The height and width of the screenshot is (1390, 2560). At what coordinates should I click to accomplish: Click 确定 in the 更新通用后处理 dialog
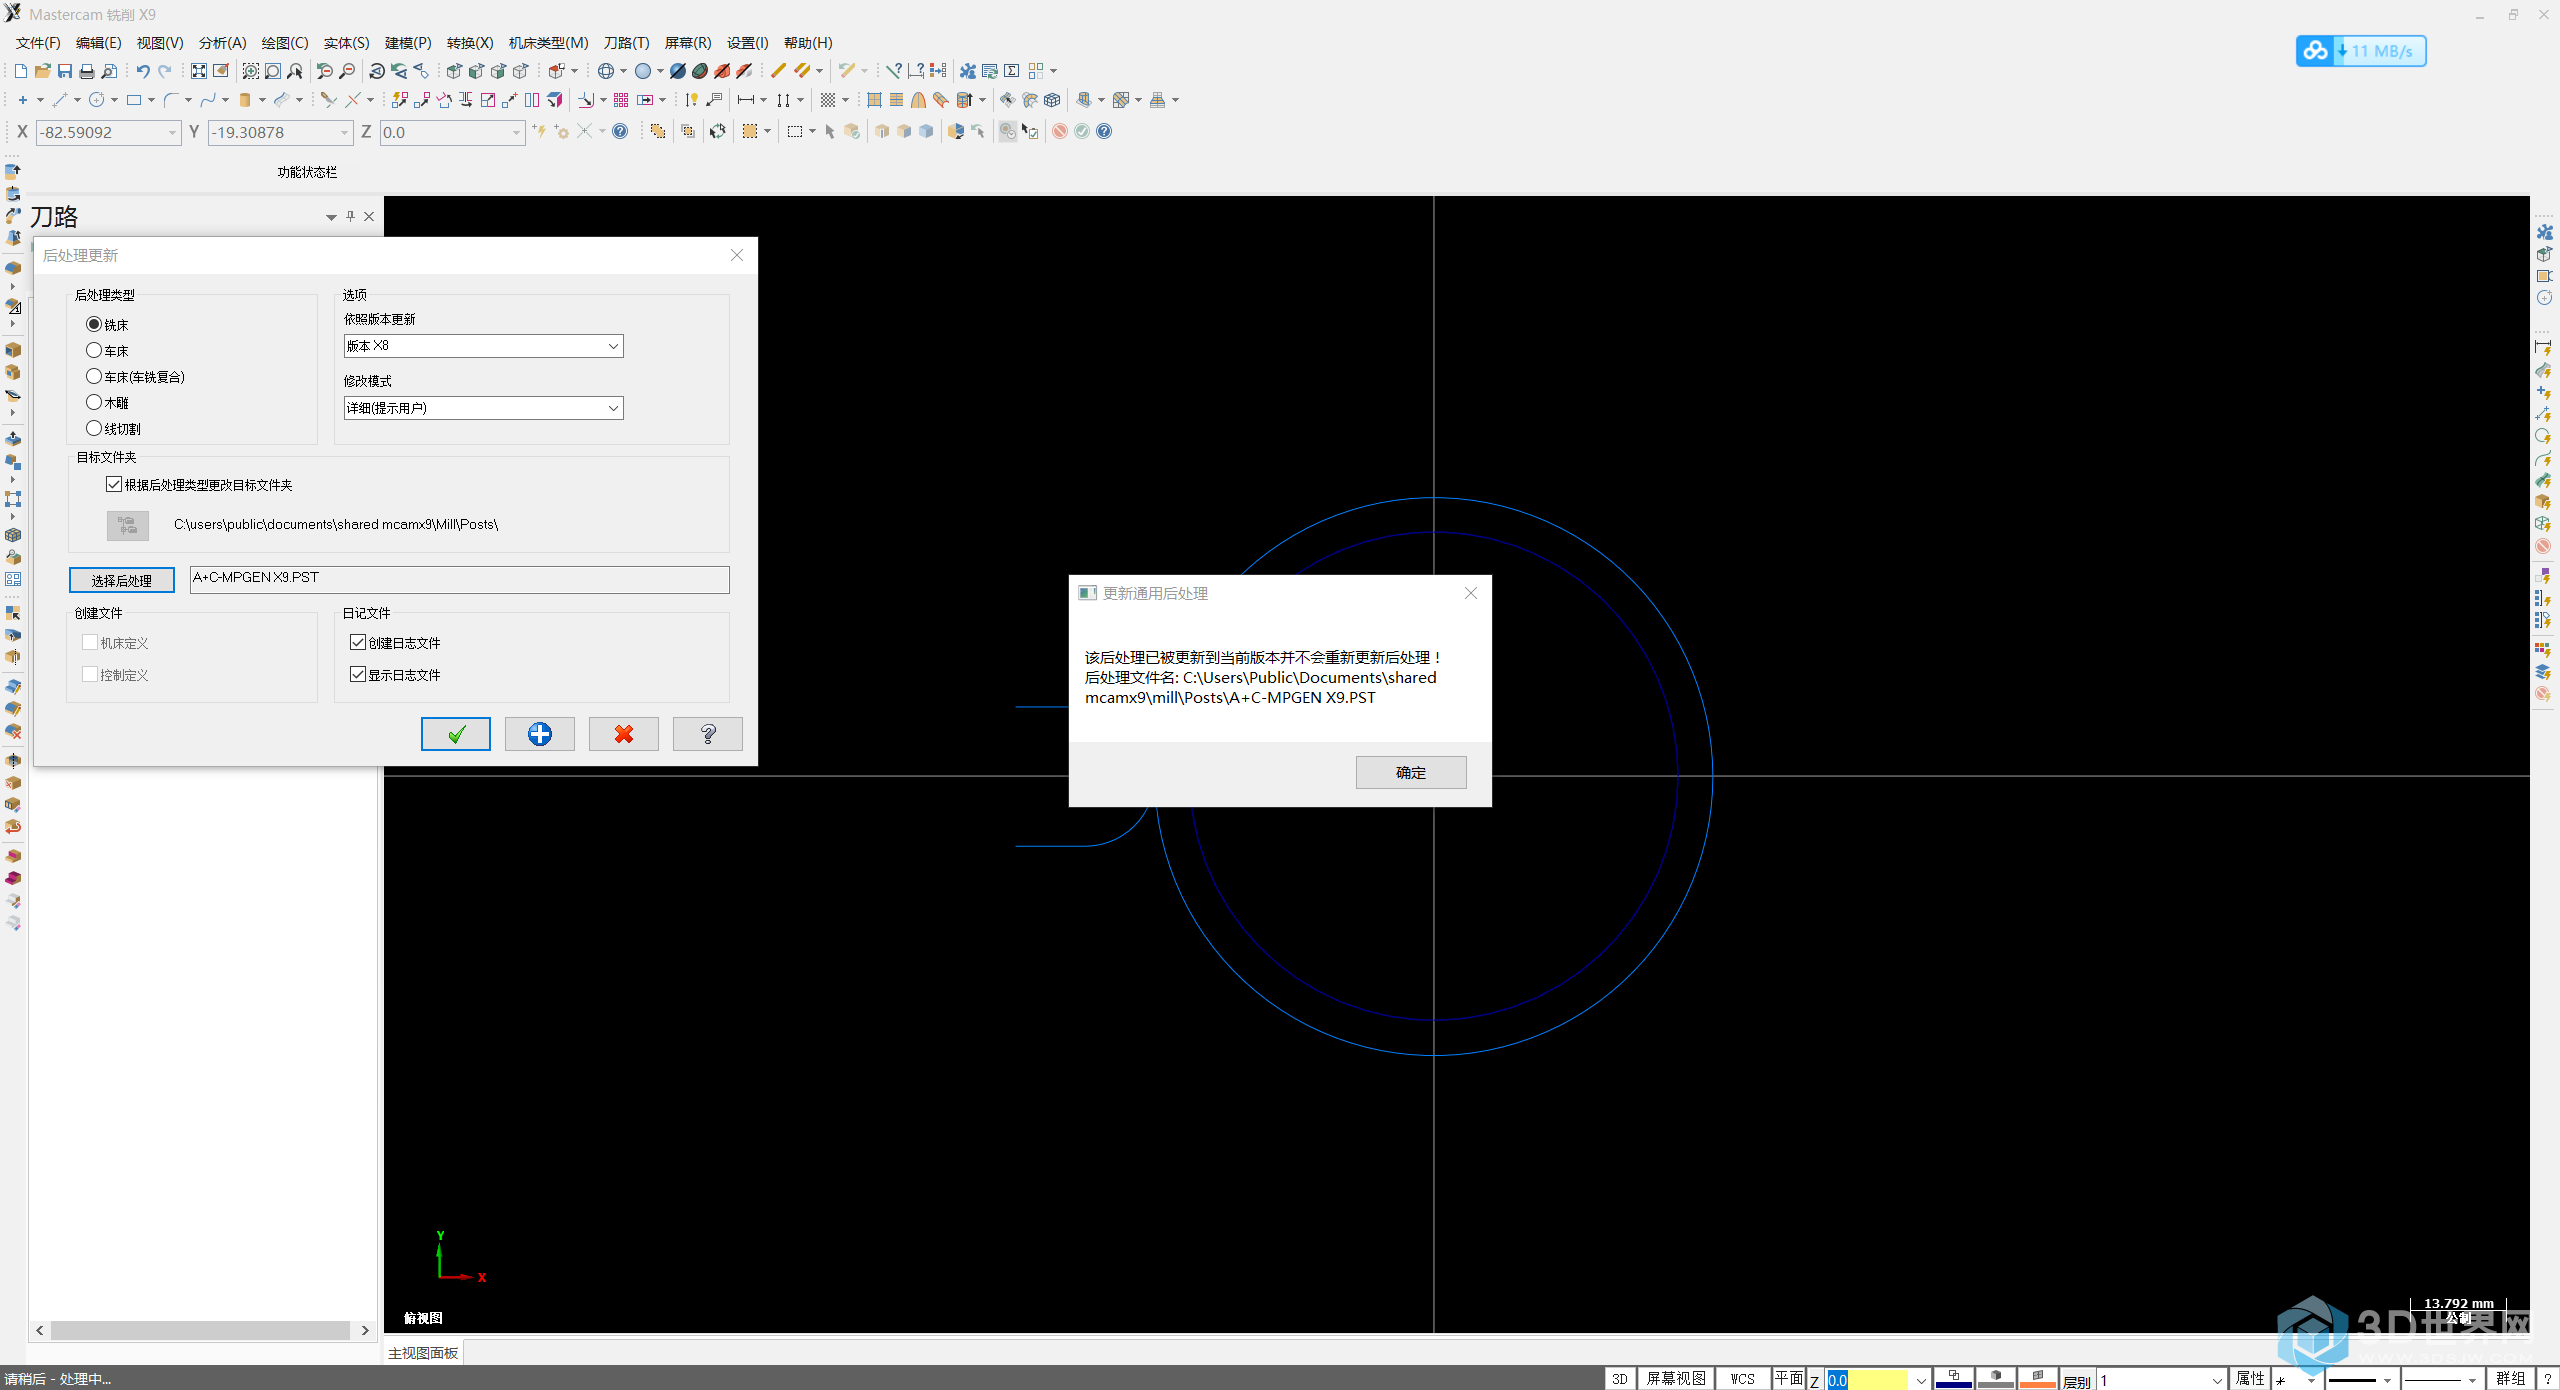1411,772
